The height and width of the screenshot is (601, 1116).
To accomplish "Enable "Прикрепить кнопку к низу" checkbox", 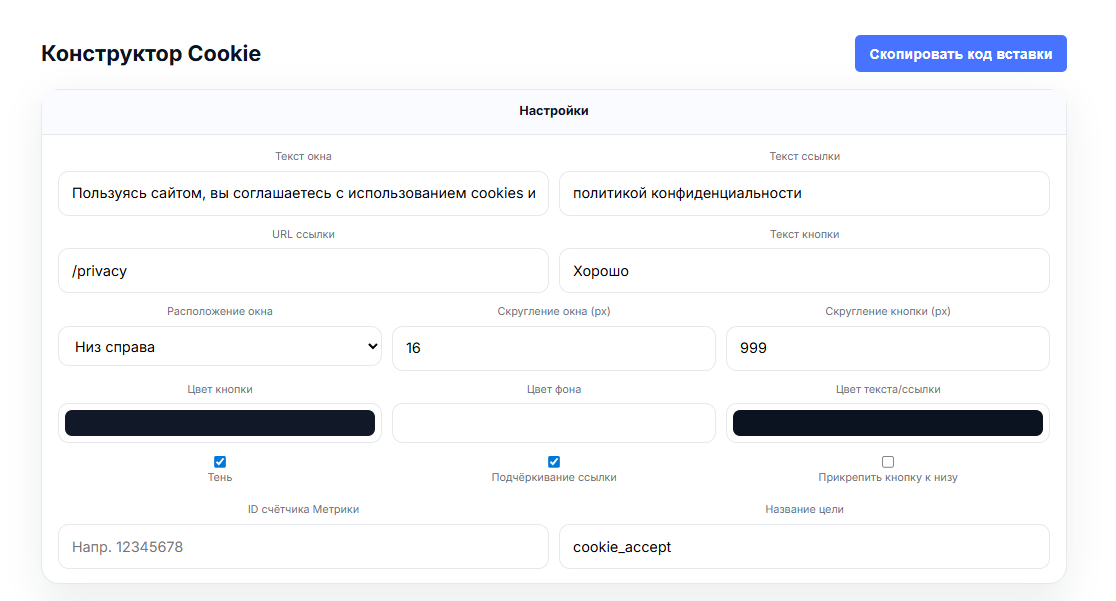I will 888,462.
